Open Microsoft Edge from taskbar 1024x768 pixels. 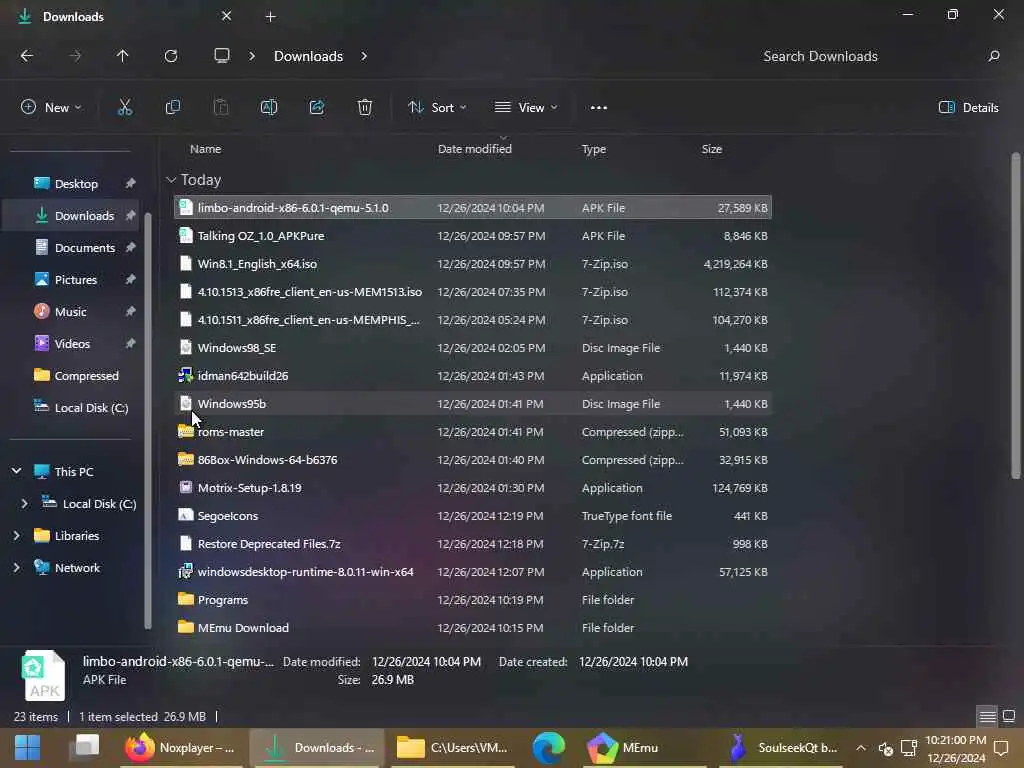click(549, 748)
